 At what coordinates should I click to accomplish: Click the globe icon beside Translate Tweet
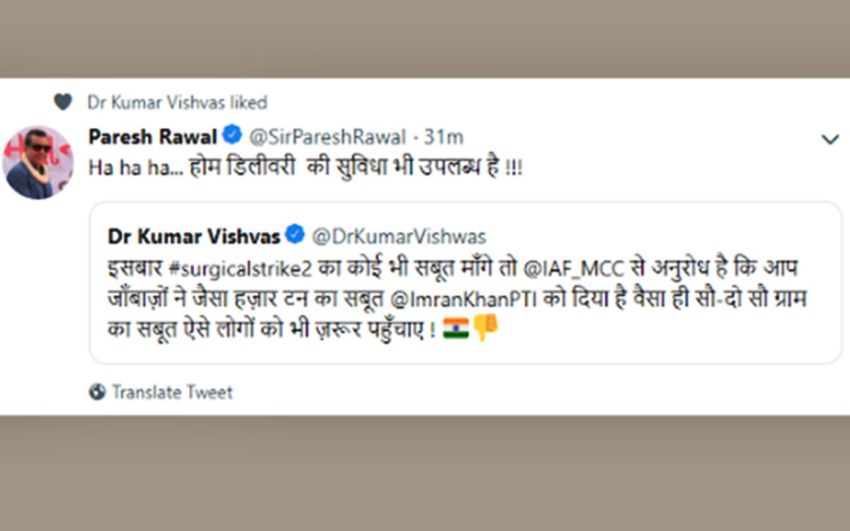pyautogui.click(x=97, y=392)
